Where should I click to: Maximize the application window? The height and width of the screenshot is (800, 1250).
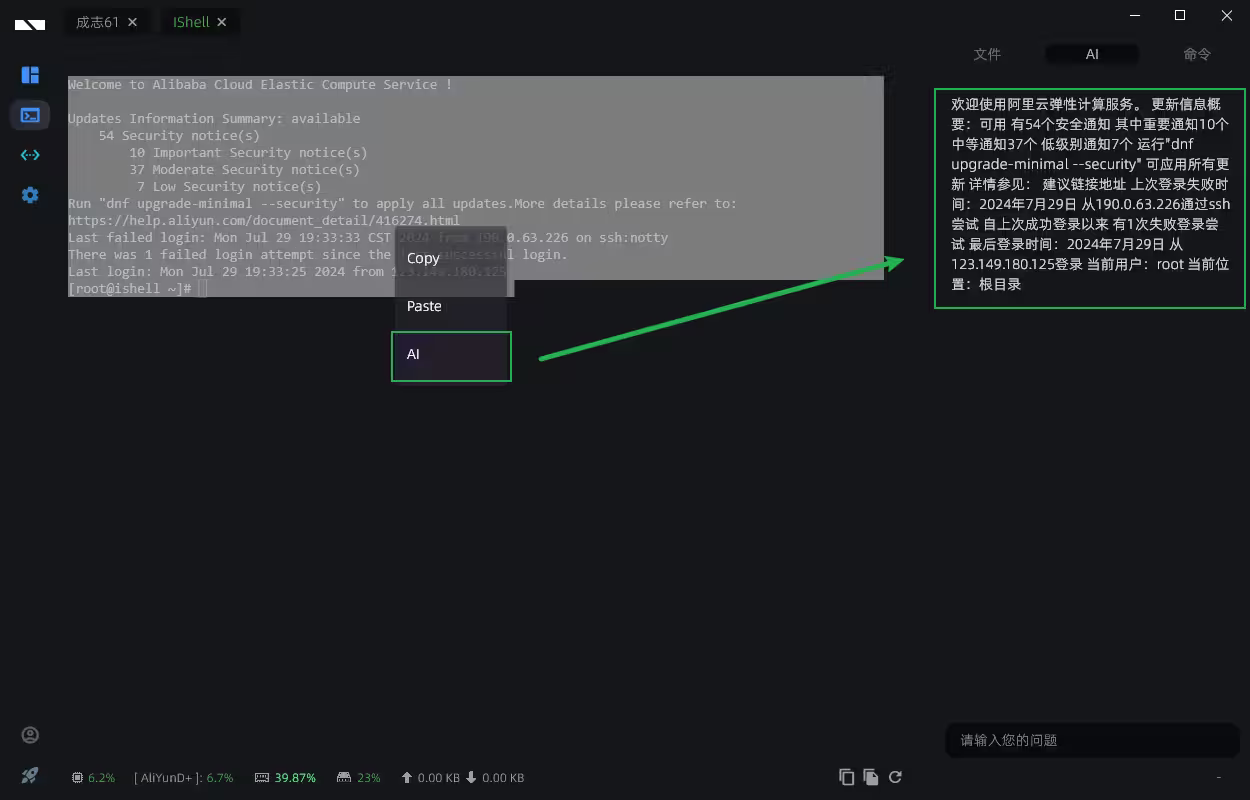point(1180,15)
